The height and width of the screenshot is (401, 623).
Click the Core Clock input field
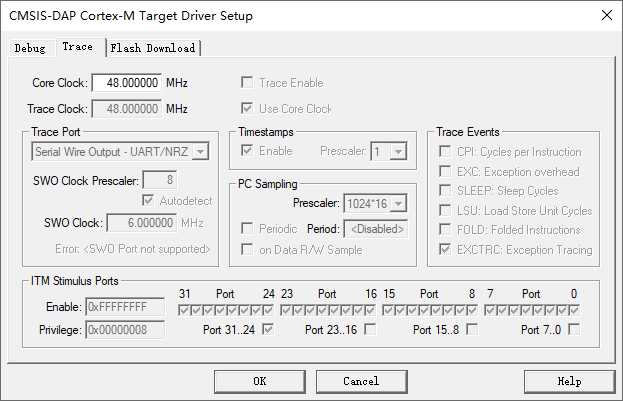127,83
